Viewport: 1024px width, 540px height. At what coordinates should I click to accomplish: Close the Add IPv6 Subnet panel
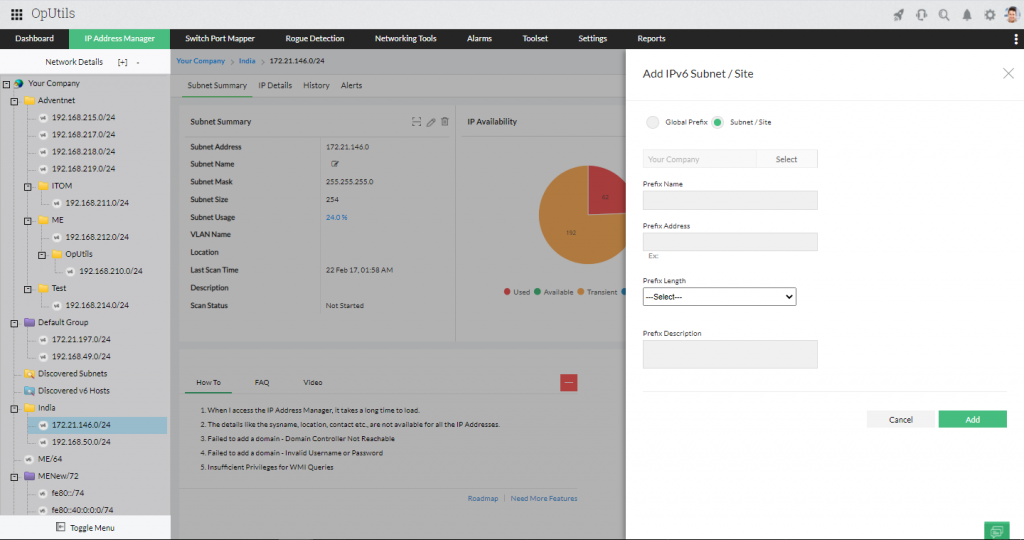pyautogui.click(x=1007, y=73)
